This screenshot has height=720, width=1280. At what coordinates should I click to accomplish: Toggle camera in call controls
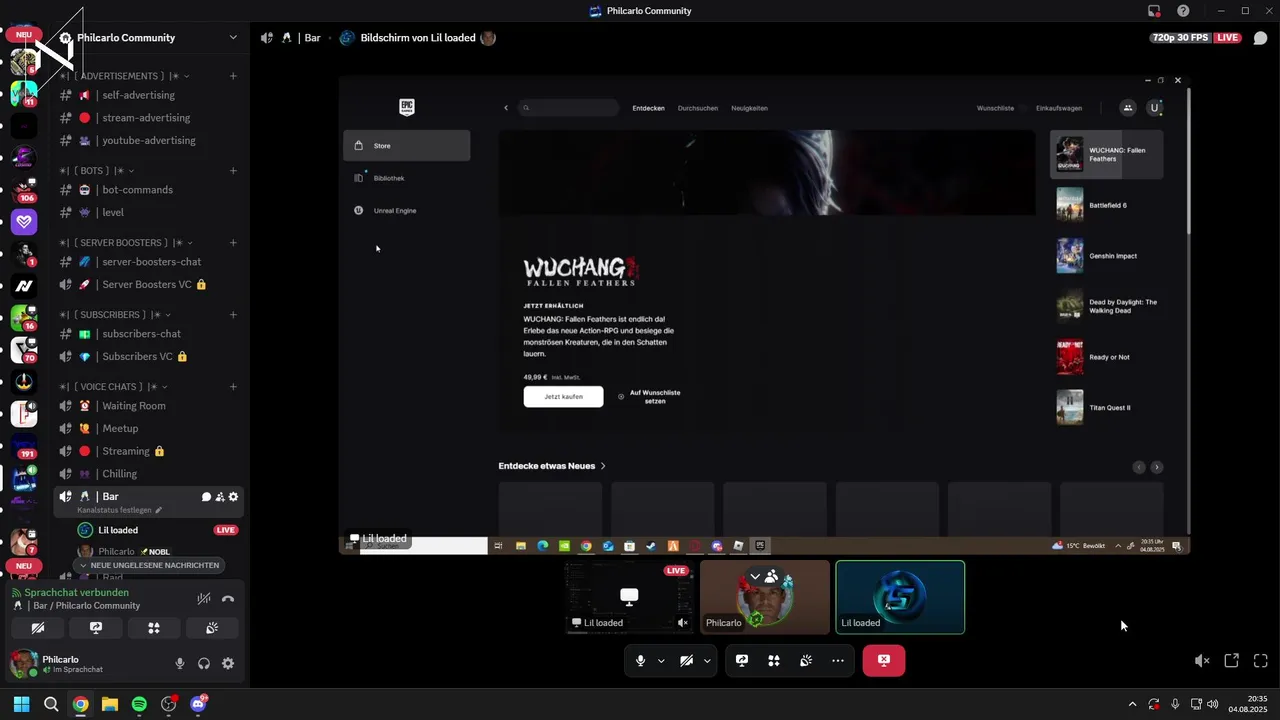coord(686,661)
